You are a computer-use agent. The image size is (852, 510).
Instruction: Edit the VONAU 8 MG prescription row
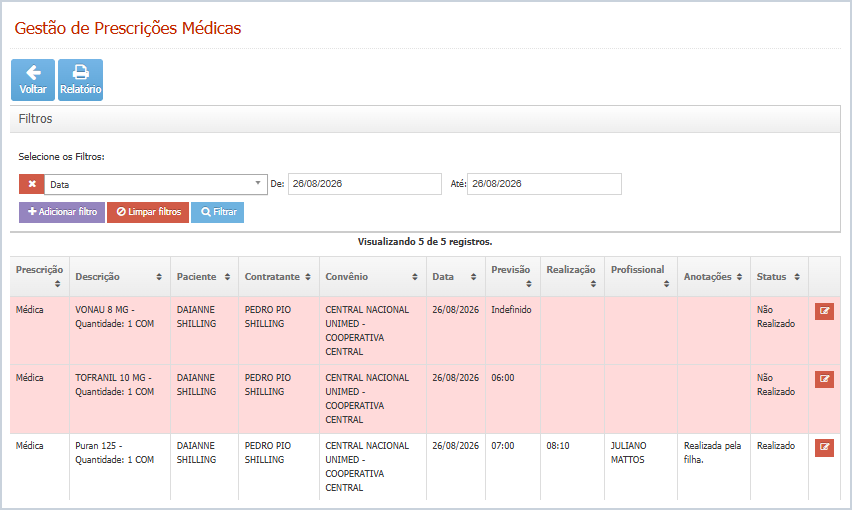pos(824,311)
